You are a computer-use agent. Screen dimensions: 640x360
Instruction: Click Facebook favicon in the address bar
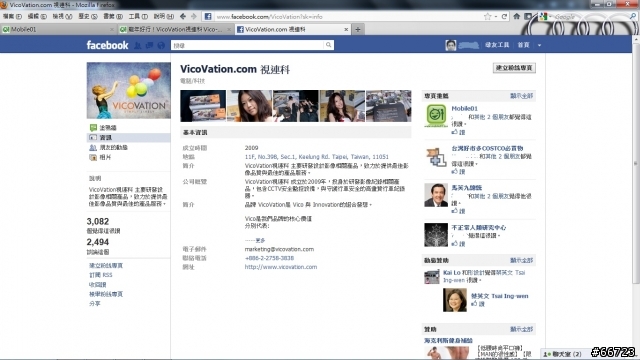(208, 16)
